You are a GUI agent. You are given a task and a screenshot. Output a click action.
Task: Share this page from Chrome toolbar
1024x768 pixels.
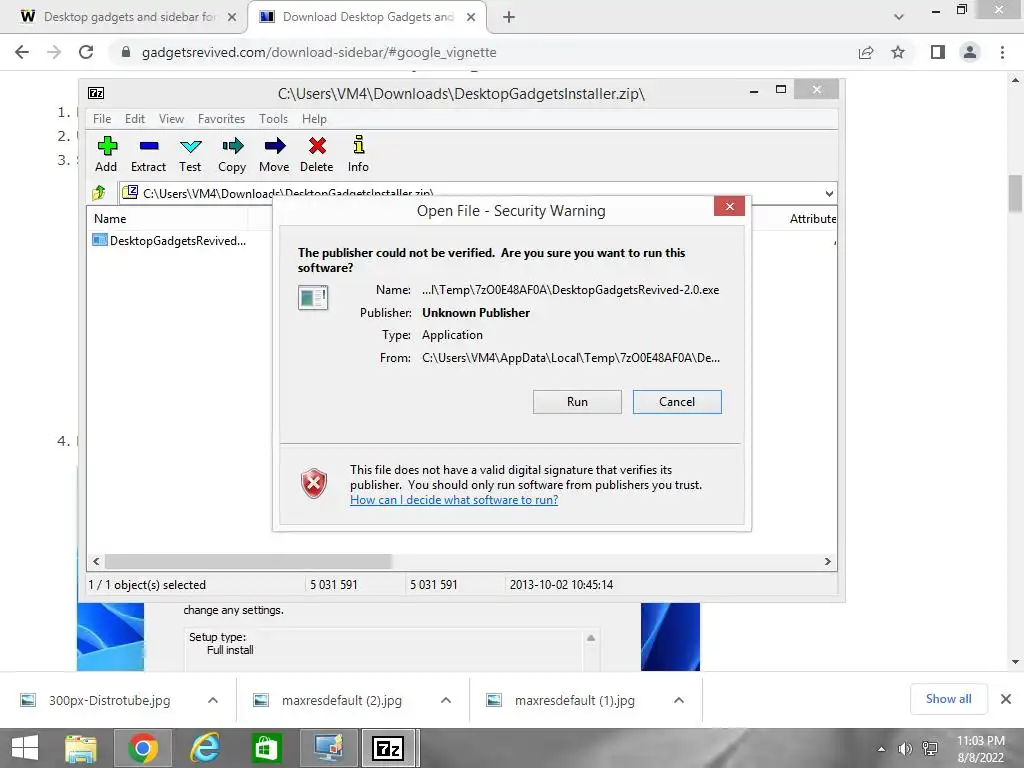pos(866,52)
